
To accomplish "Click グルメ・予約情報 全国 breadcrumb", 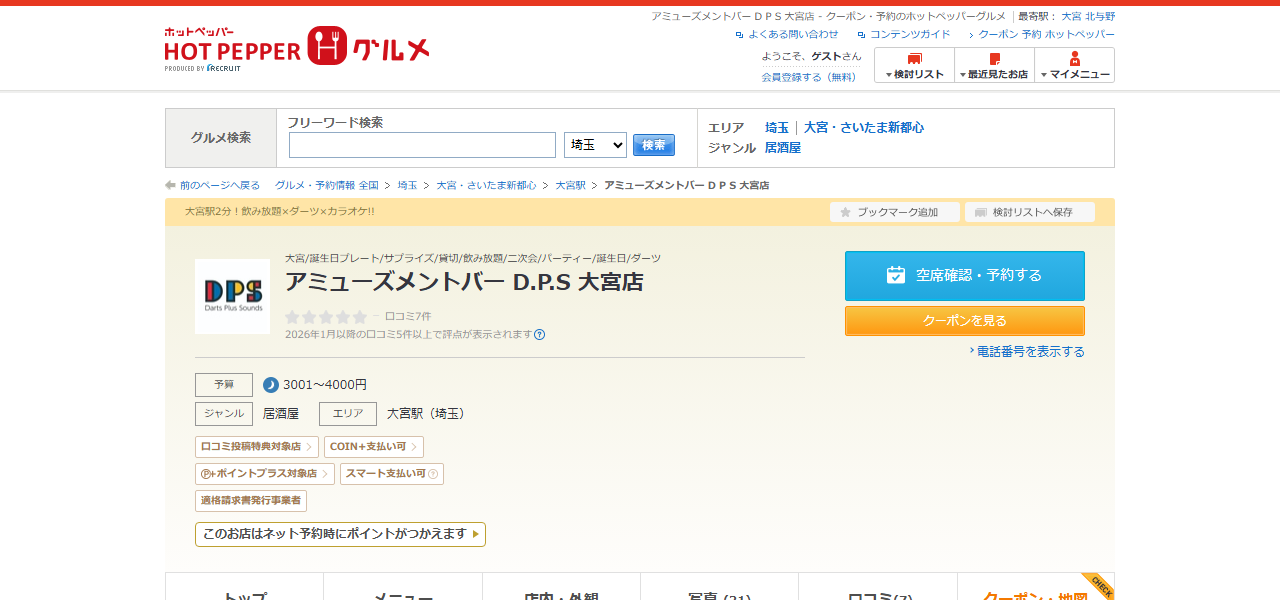I will [327, 185].
